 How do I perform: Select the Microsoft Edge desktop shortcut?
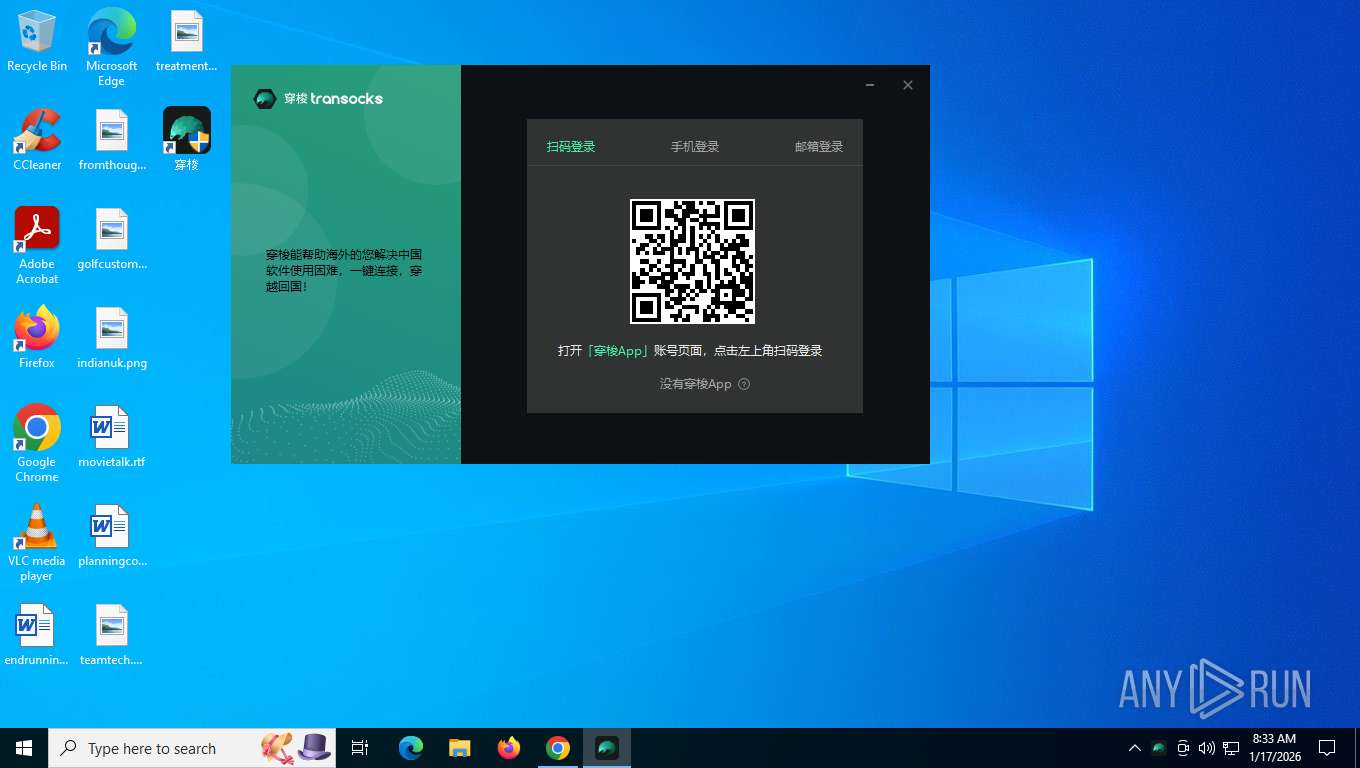(111, 48)
